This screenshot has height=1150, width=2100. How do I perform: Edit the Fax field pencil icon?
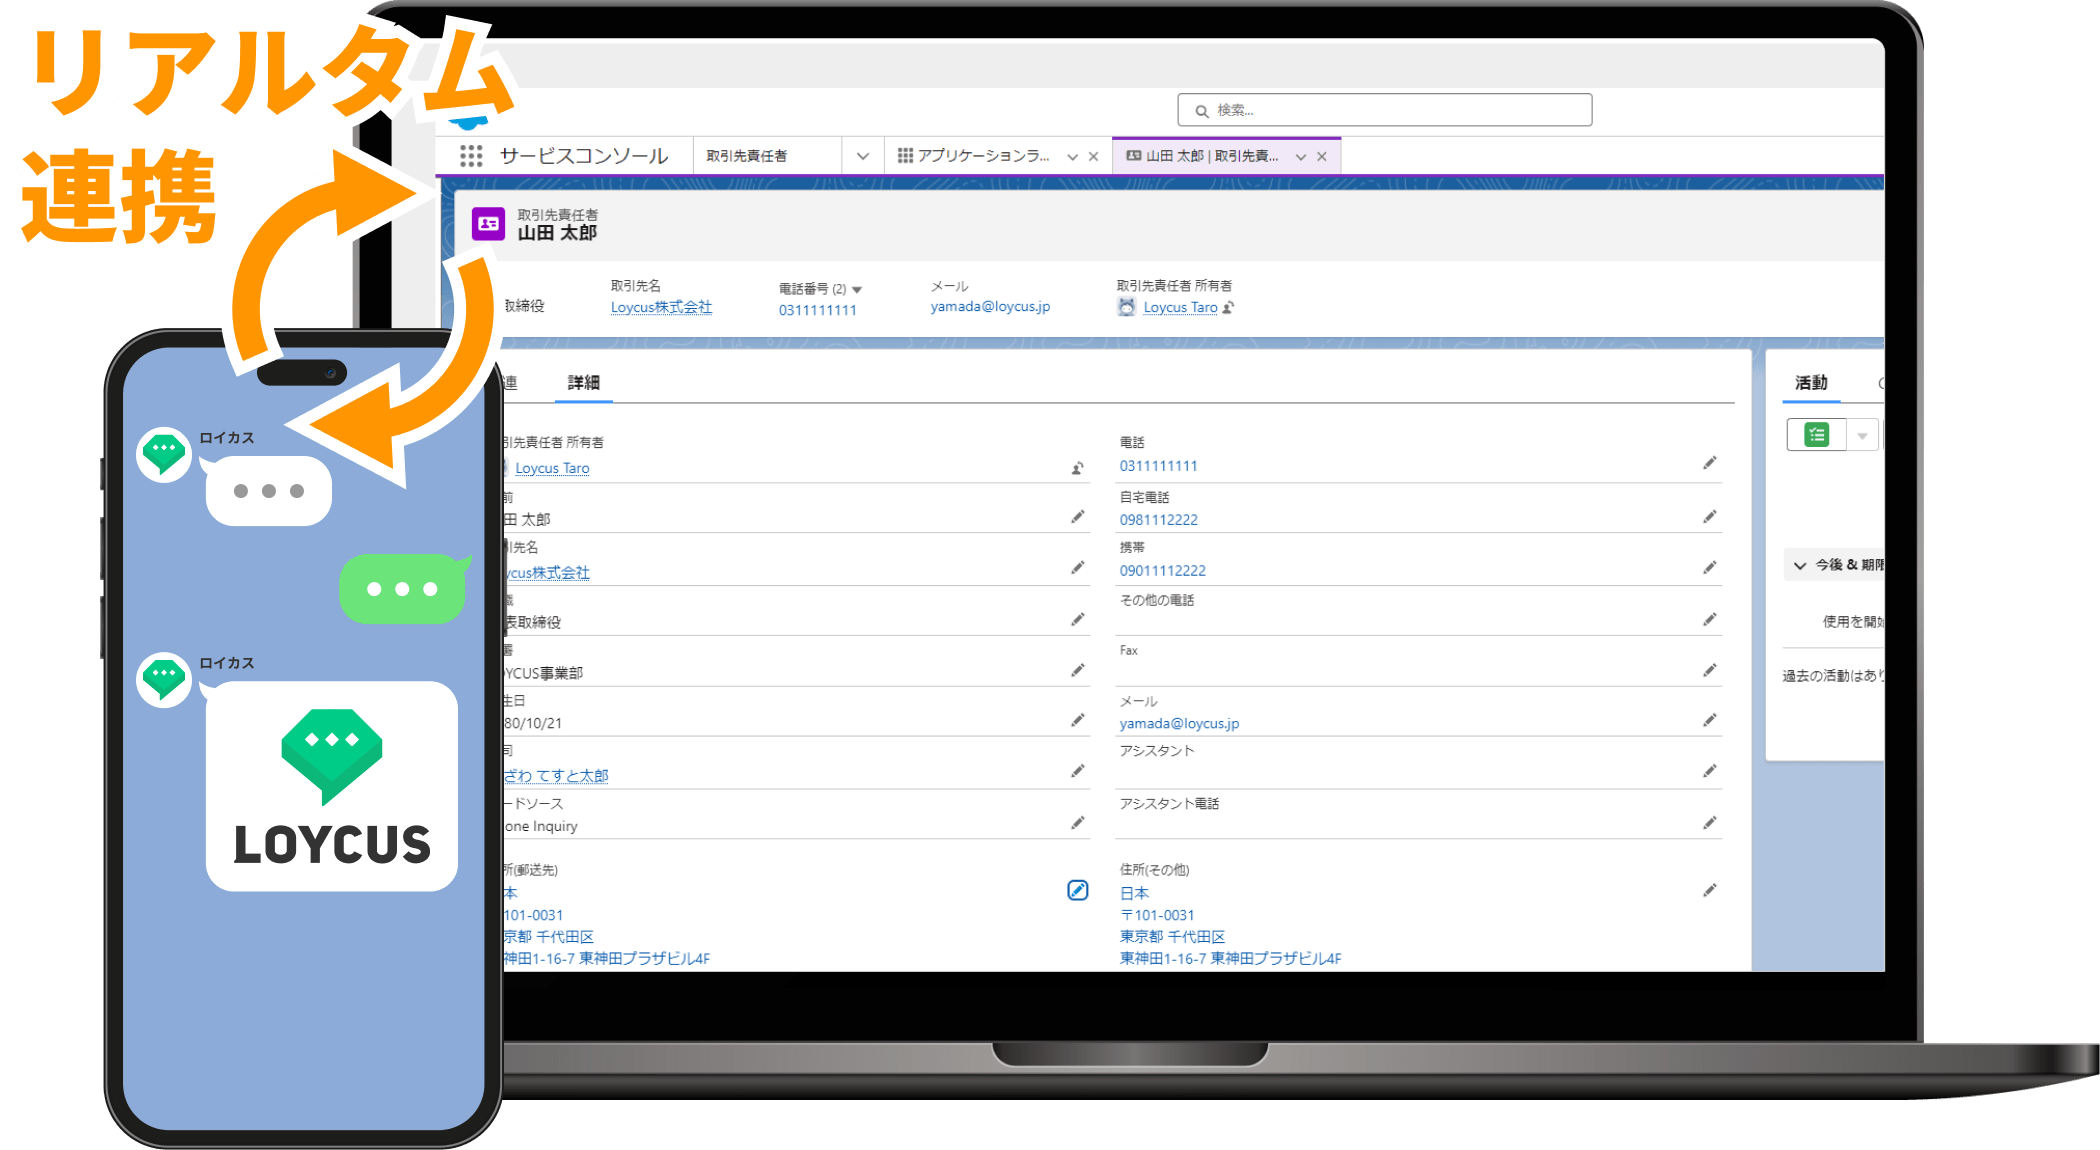coord(1710,670)
